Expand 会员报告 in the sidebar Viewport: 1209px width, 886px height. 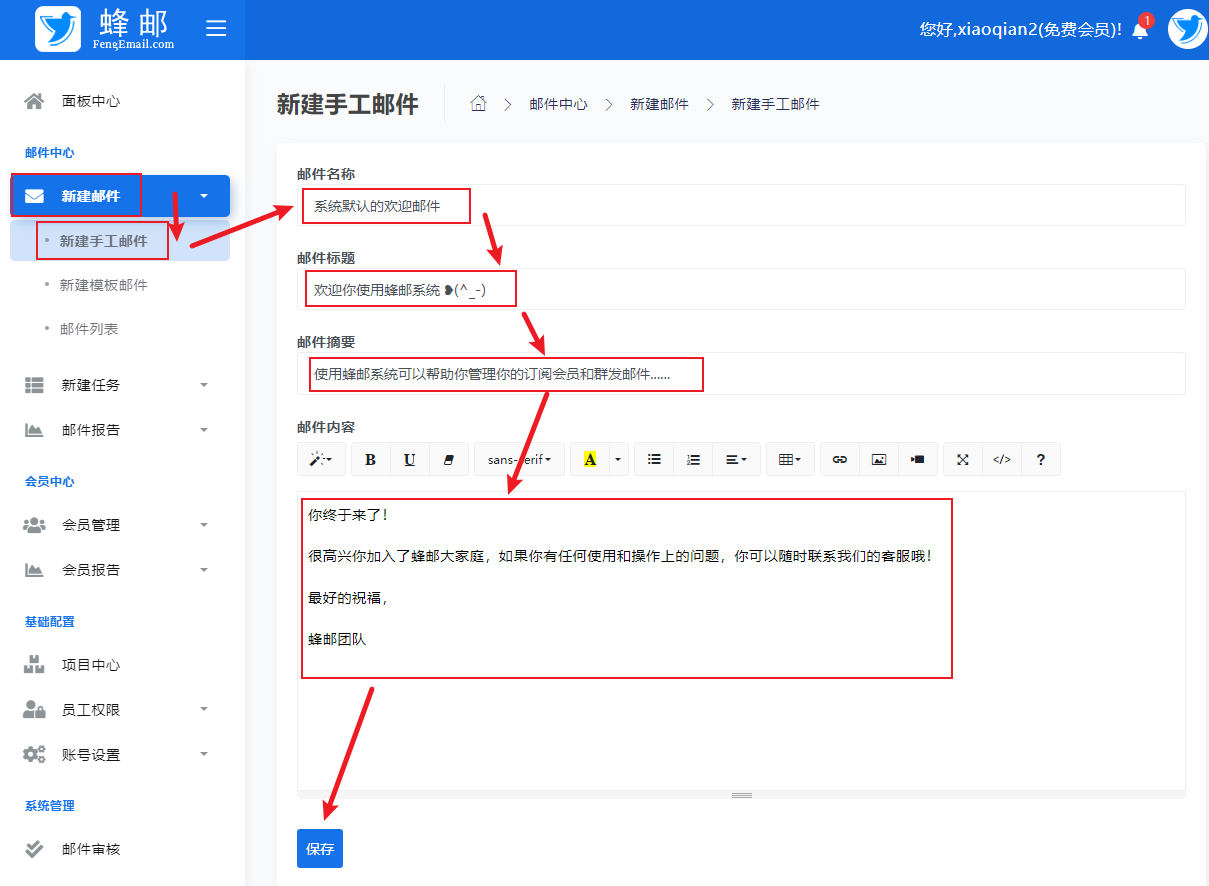tap(120, 570)
